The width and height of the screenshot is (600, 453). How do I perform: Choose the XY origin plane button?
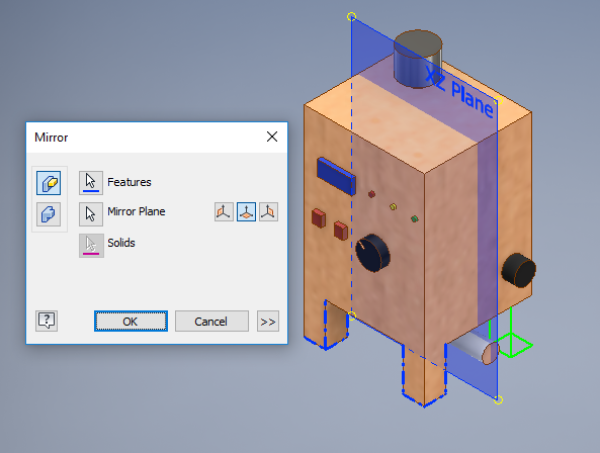269,212
